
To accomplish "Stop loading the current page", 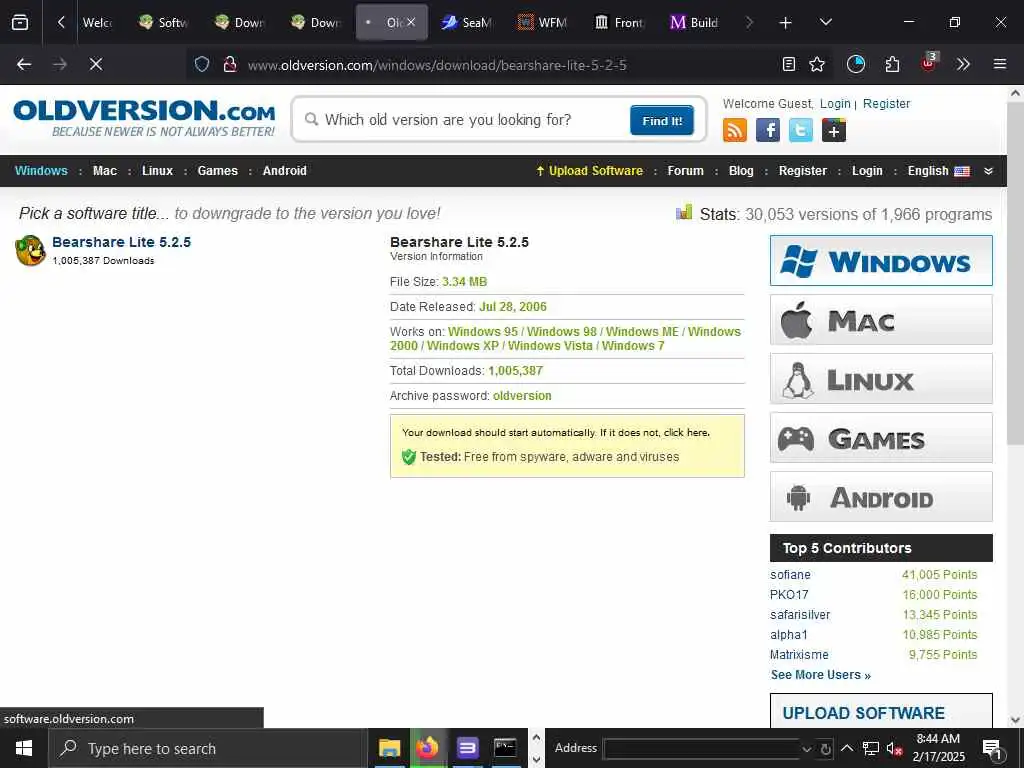I will tap(95, 64).
